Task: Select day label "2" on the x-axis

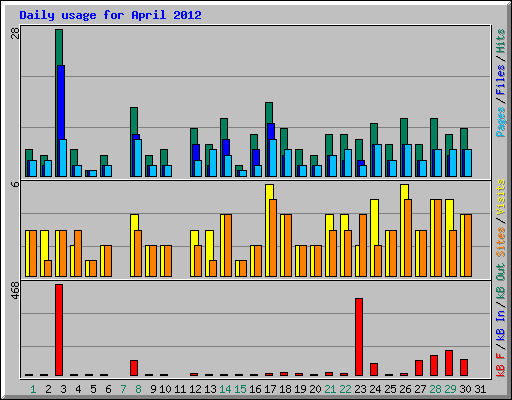Action: coord(48,389)
